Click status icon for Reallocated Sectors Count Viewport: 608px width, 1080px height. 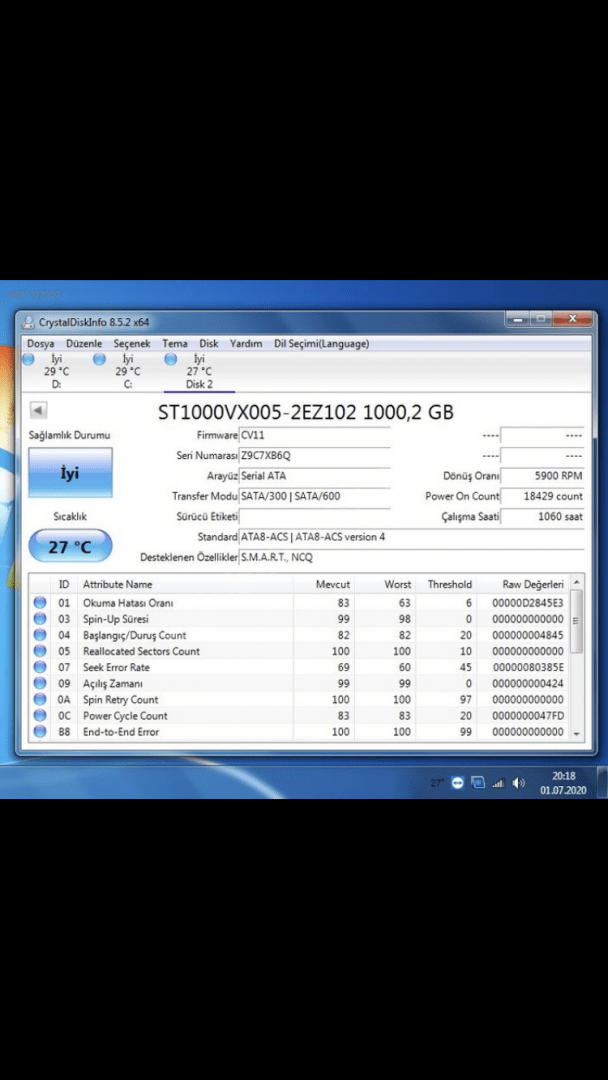click(40, 651)
